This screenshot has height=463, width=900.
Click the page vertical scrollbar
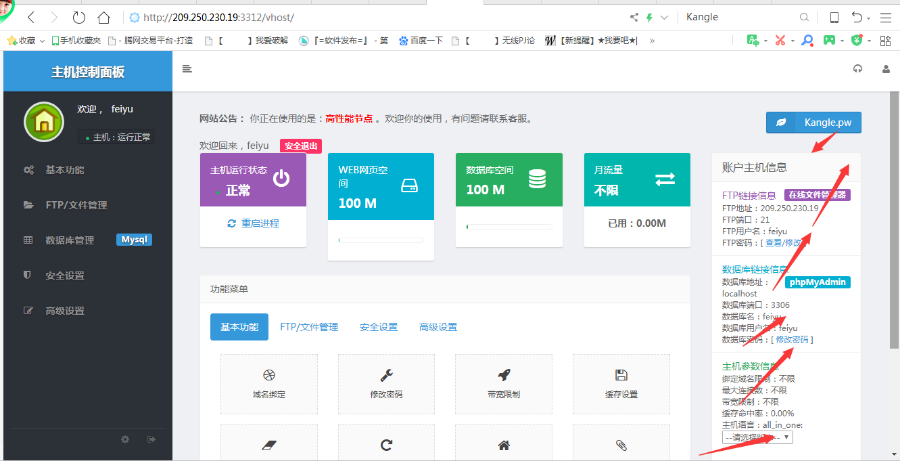tap(894, 219)
